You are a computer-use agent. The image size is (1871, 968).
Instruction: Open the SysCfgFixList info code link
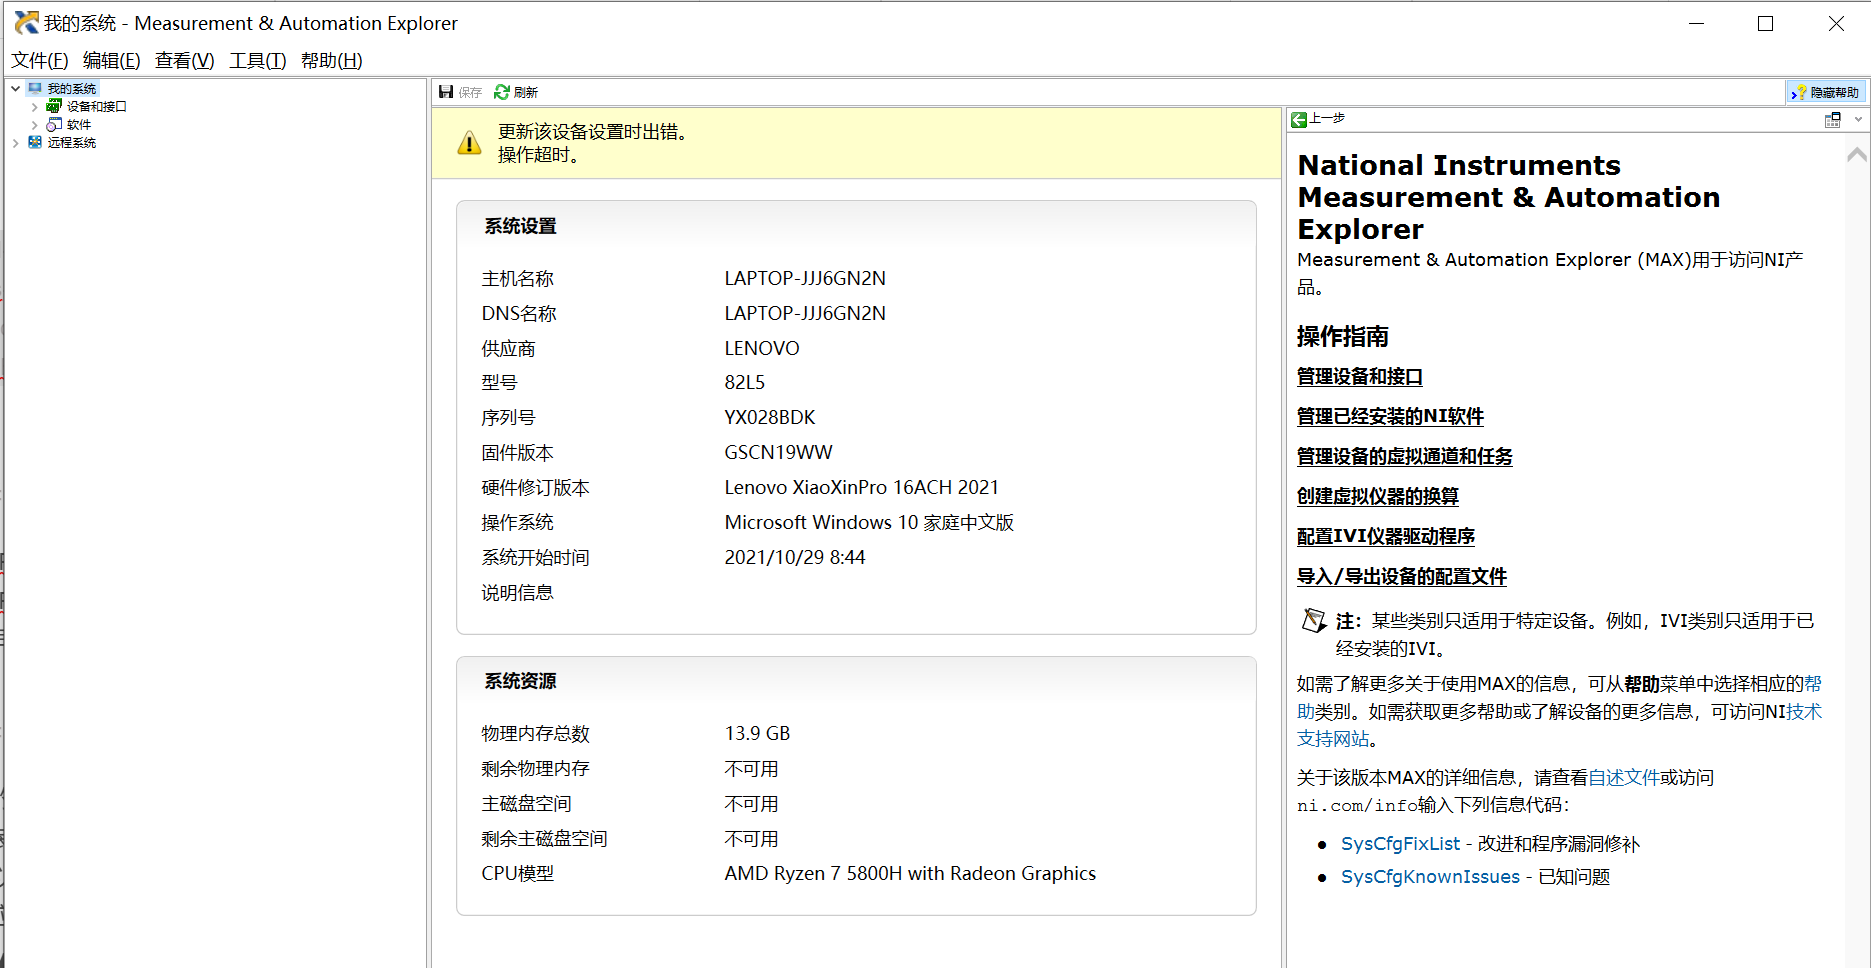tap(1400, 844)
